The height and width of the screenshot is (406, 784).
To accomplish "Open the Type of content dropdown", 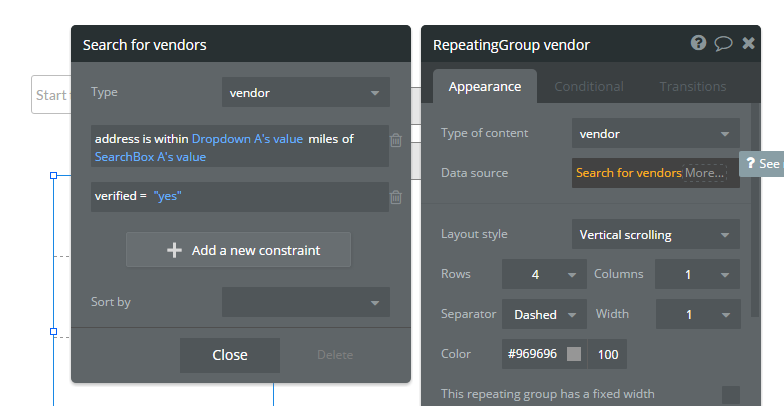I will tap(656, 133).
